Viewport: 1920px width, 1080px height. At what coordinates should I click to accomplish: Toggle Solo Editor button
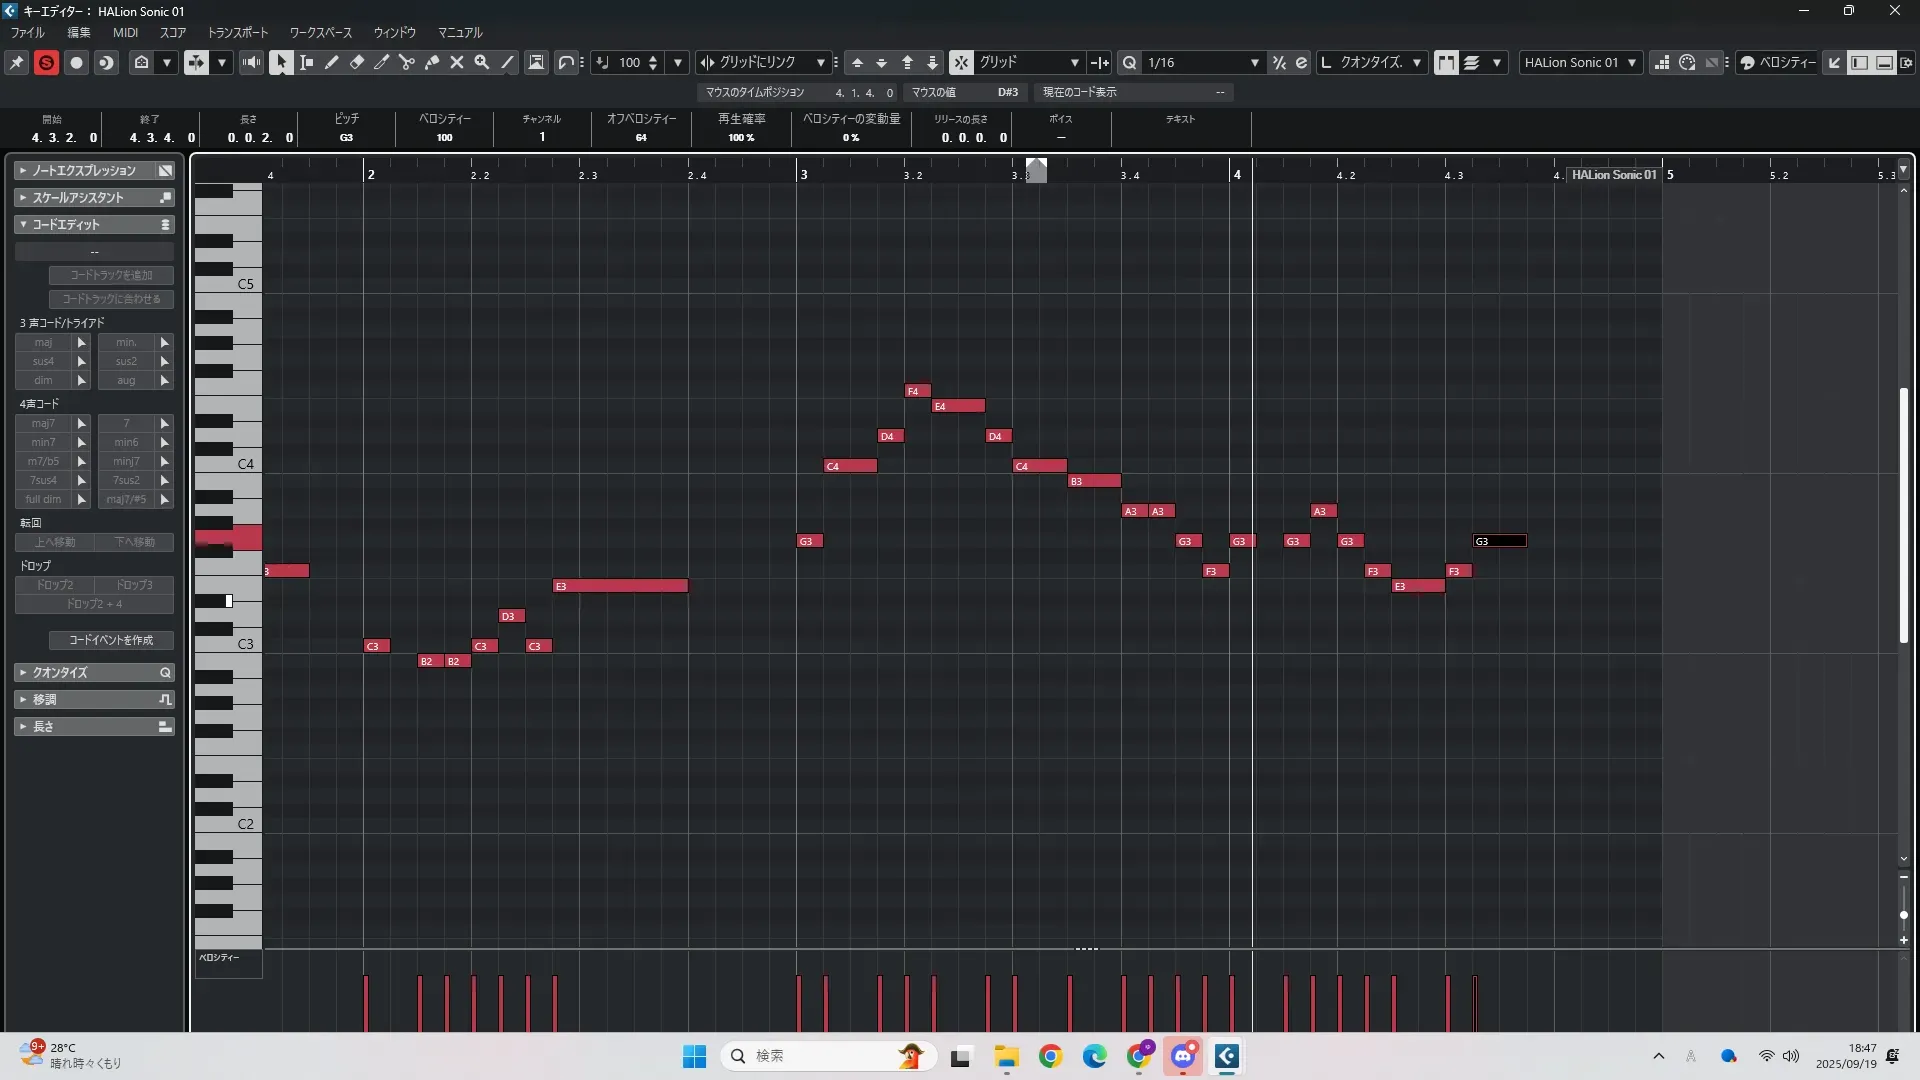coord(46,62)
